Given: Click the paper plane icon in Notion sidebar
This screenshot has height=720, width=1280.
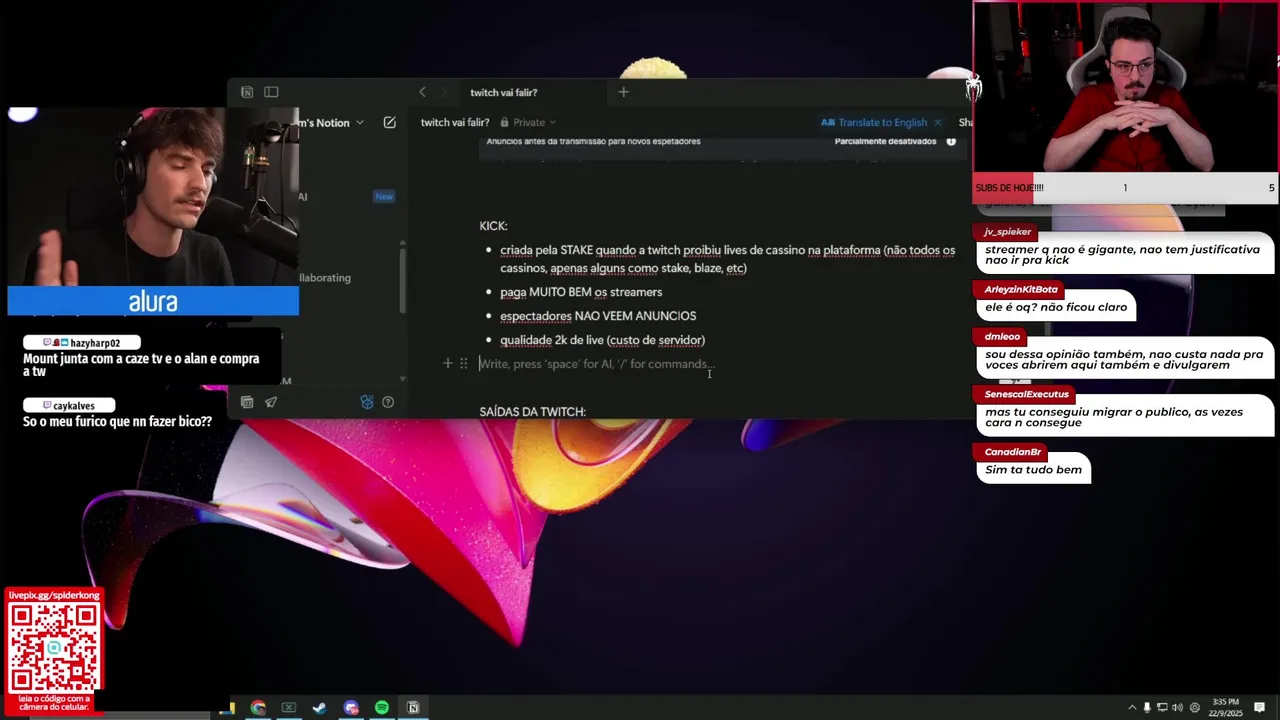Looking at the screenshot, I should (x=271, y=402).
